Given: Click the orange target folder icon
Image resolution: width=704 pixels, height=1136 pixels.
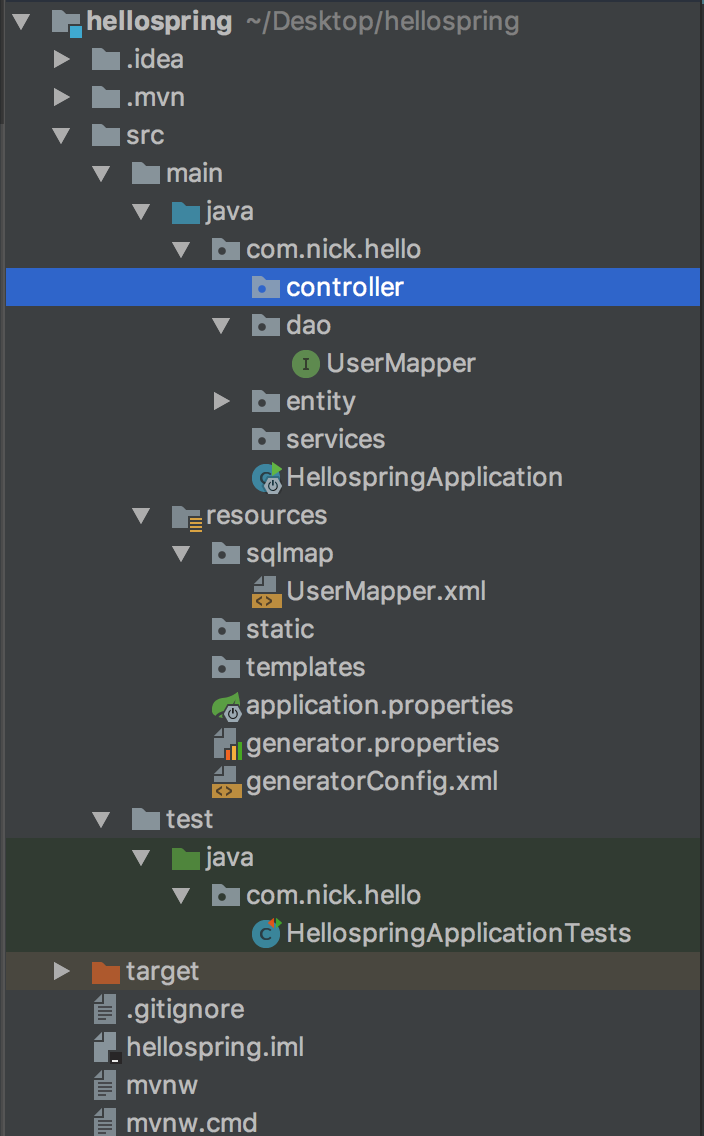Looking at the screenshot, I should tap(106, 972).
